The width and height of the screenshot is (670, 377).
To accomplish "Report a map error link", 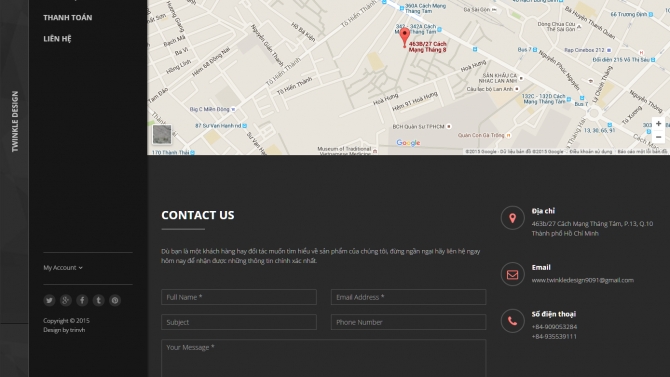I will [x=642, y=152].
